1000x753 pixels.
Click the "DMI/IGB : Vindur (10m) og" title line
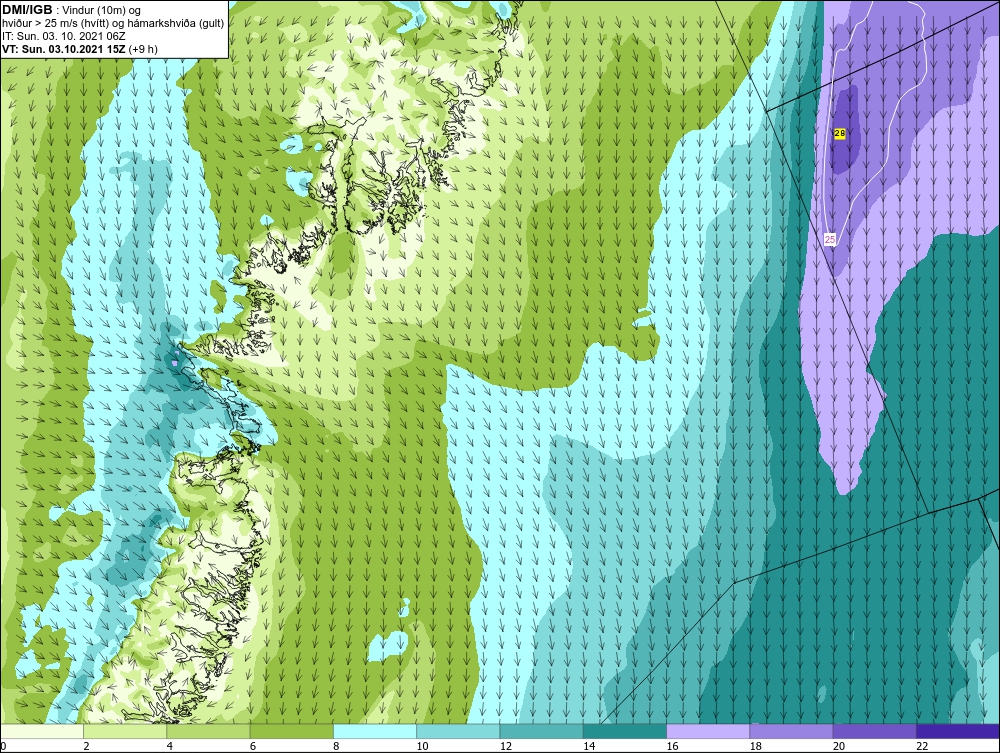tap(72, 10)
